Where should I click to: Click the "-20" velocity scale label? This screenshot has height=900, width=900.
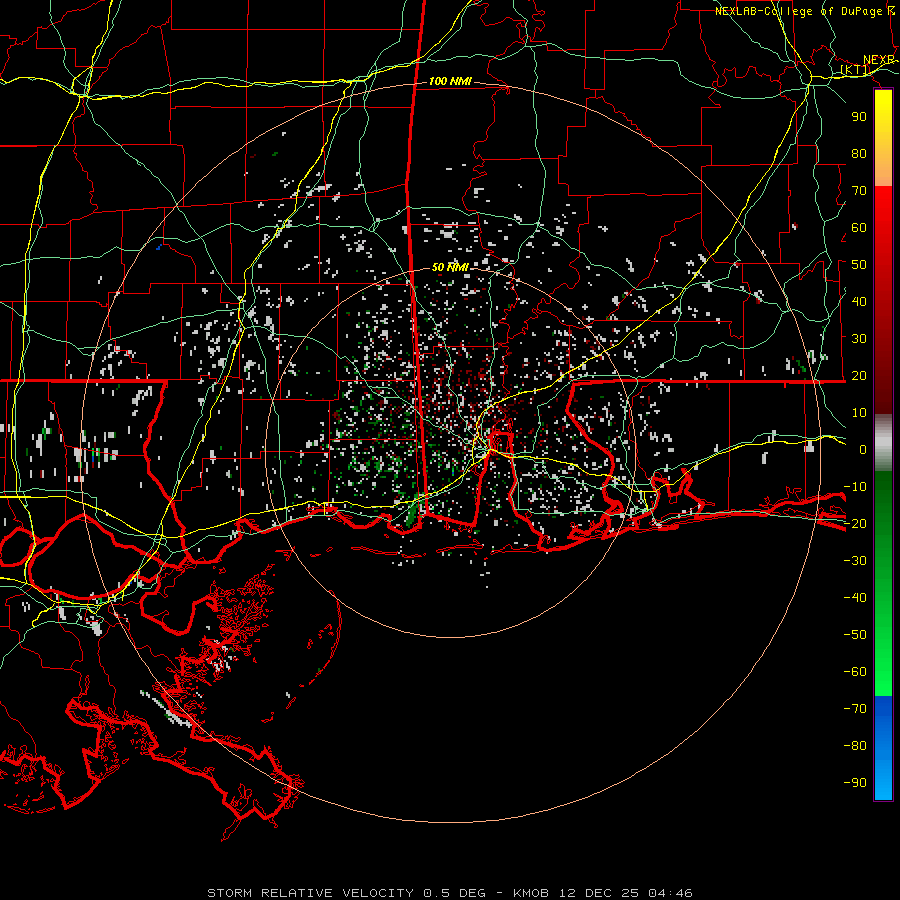tap(855, 524)
